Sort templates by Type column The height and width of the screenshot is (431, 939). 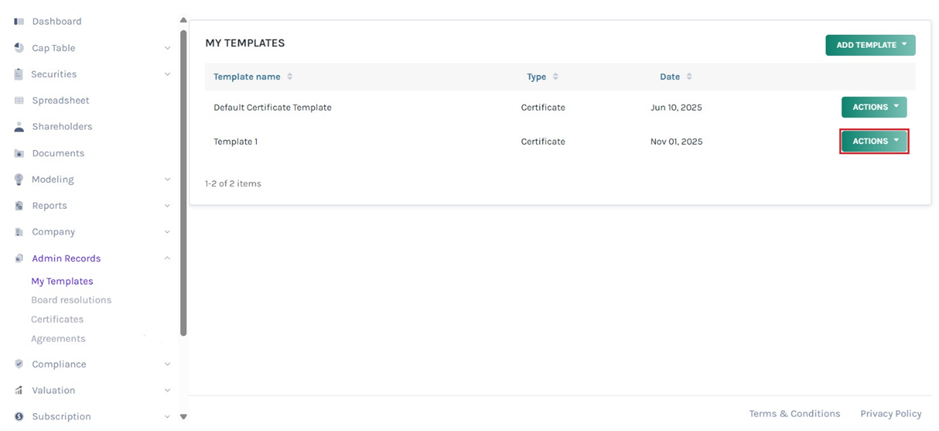click(555, 77)
